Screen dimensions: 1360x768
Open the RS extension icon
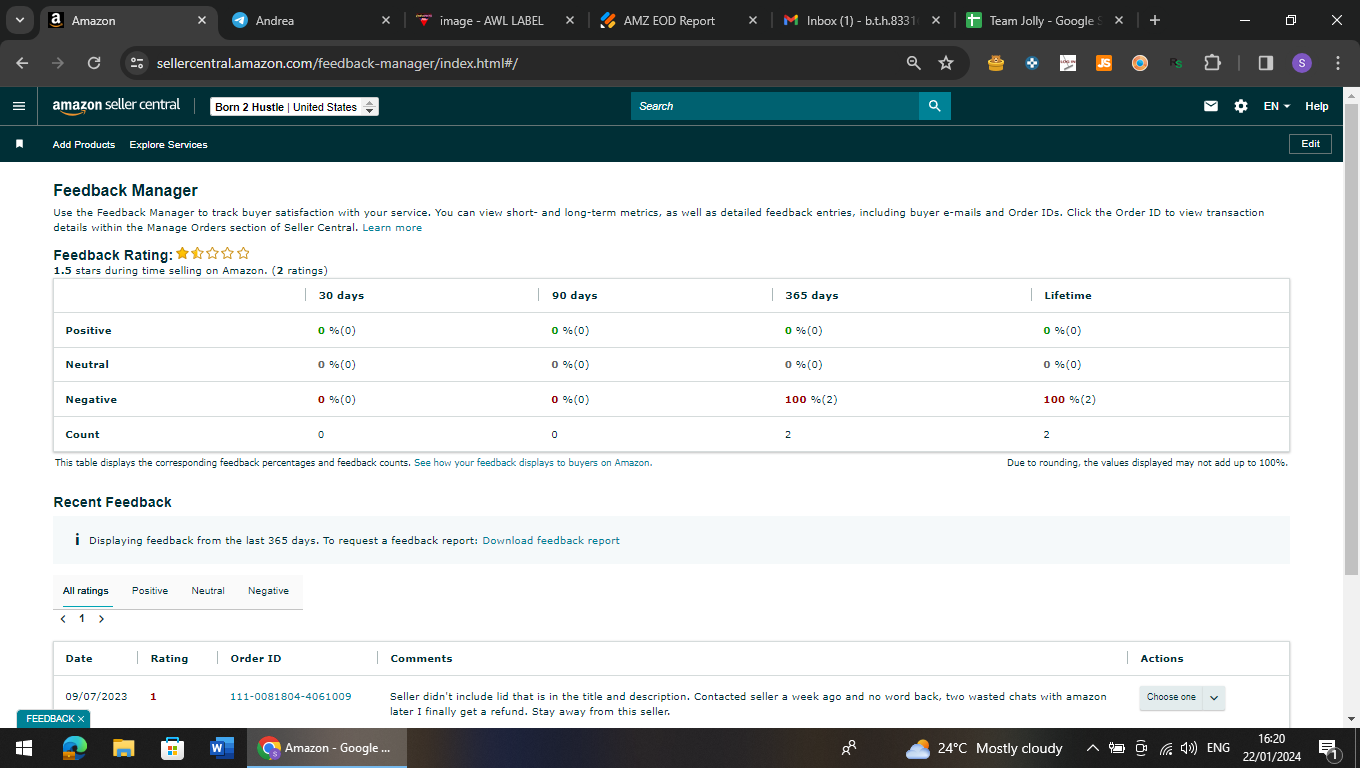[x=1176, y=63]
